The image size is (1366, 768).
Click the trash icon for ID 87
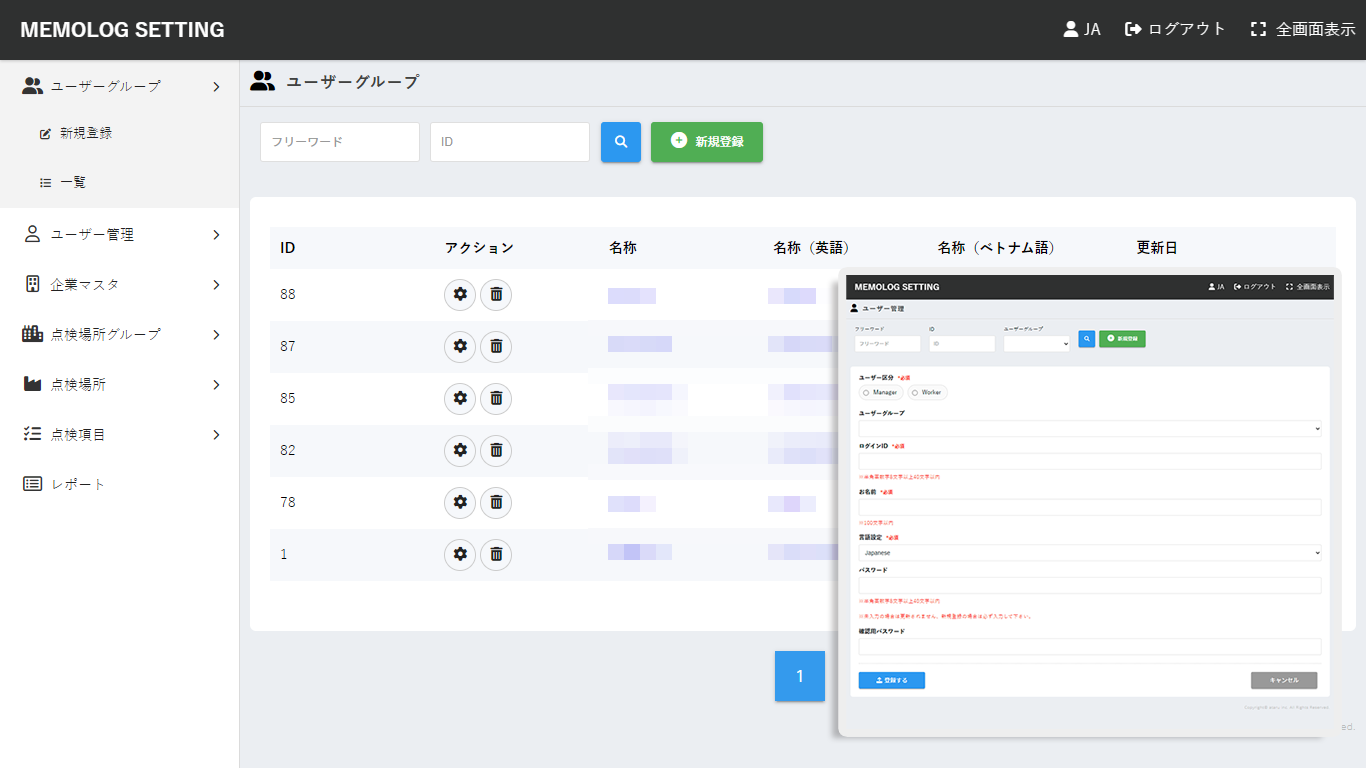[496, 346]
